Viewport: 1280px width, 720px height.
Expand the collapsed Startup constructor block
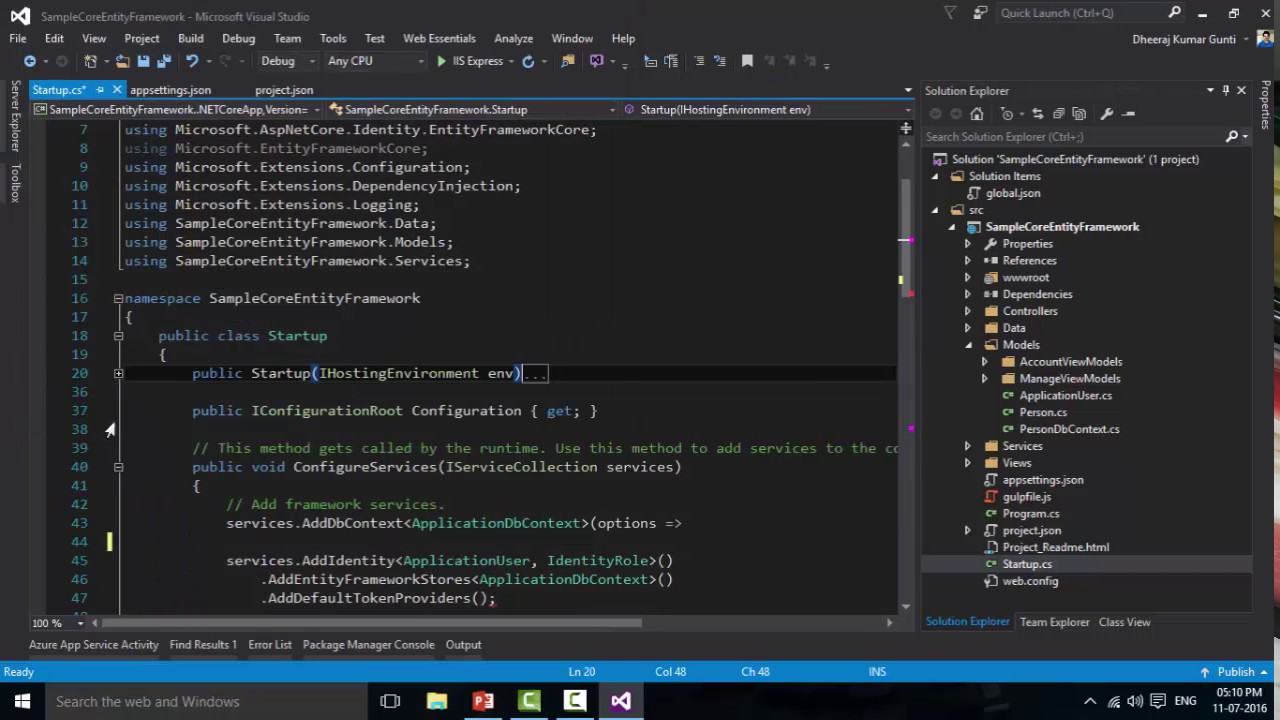(x=118, y=373)
